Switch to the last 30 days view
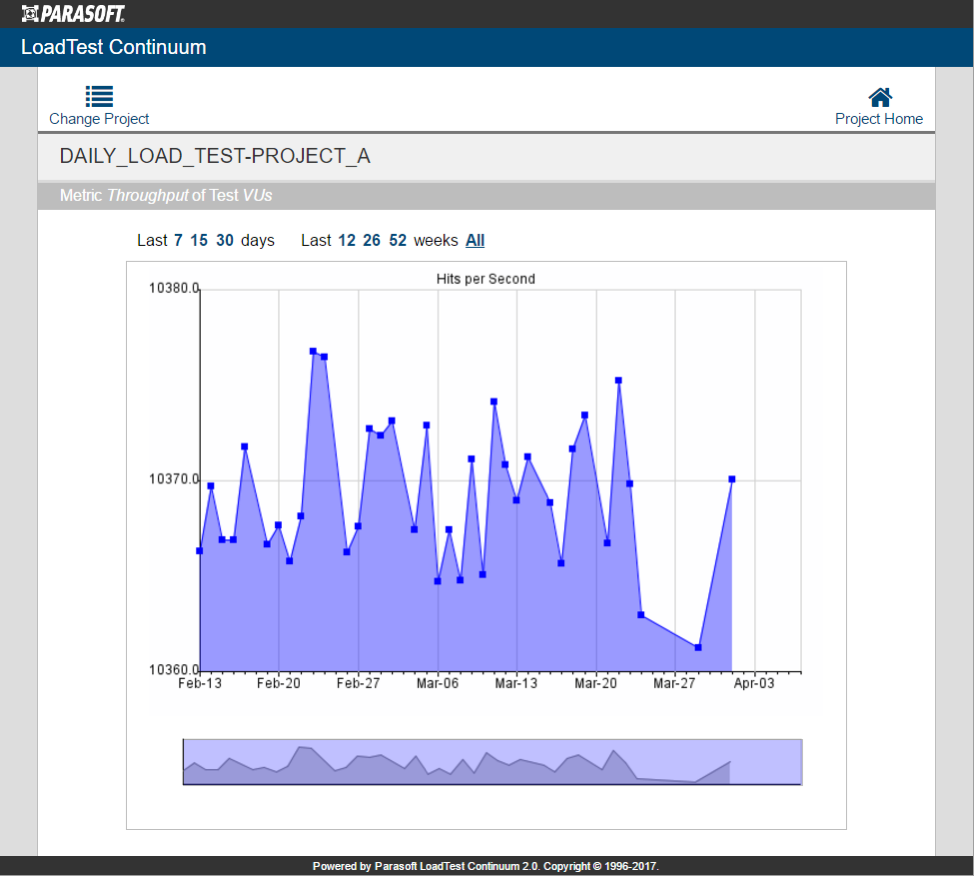 [225, 240]
